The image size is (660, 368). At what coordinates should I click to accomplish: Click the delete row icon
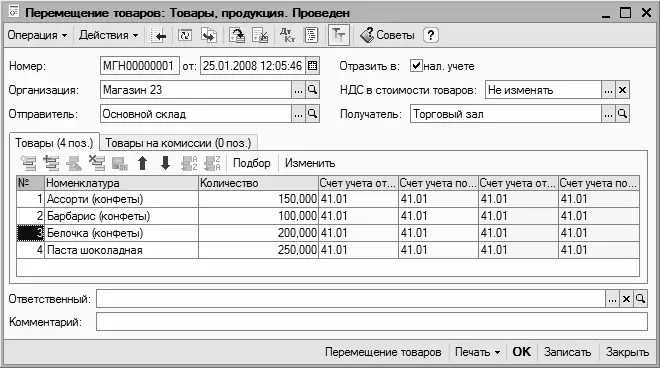[x=97, y=163]
